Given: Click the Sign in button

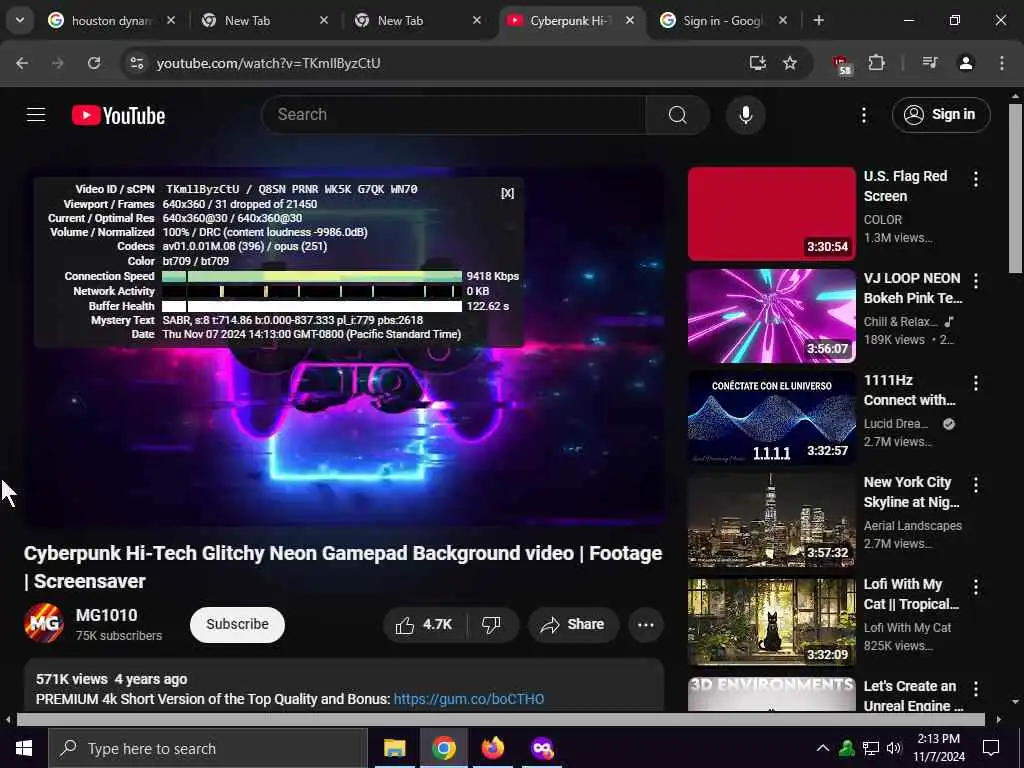Looking at the screenshot, I should click(x=941, y=115).
